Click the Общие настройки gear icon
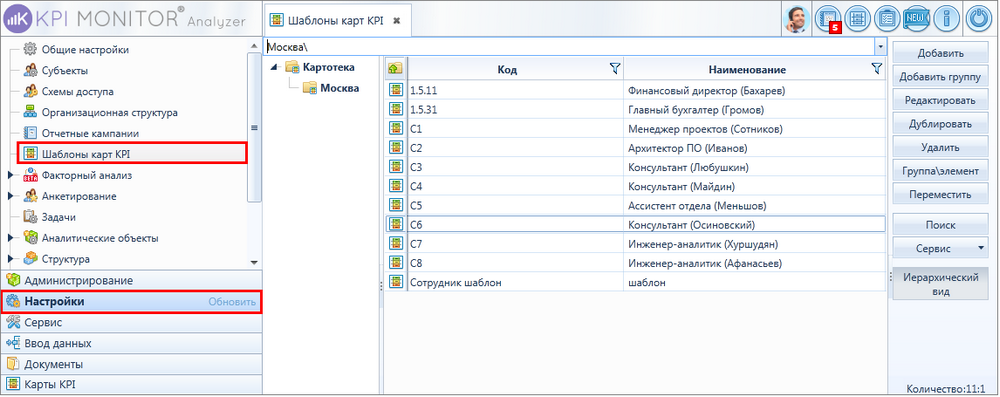This screenshot has height=397, width=1000. (30, 49)
